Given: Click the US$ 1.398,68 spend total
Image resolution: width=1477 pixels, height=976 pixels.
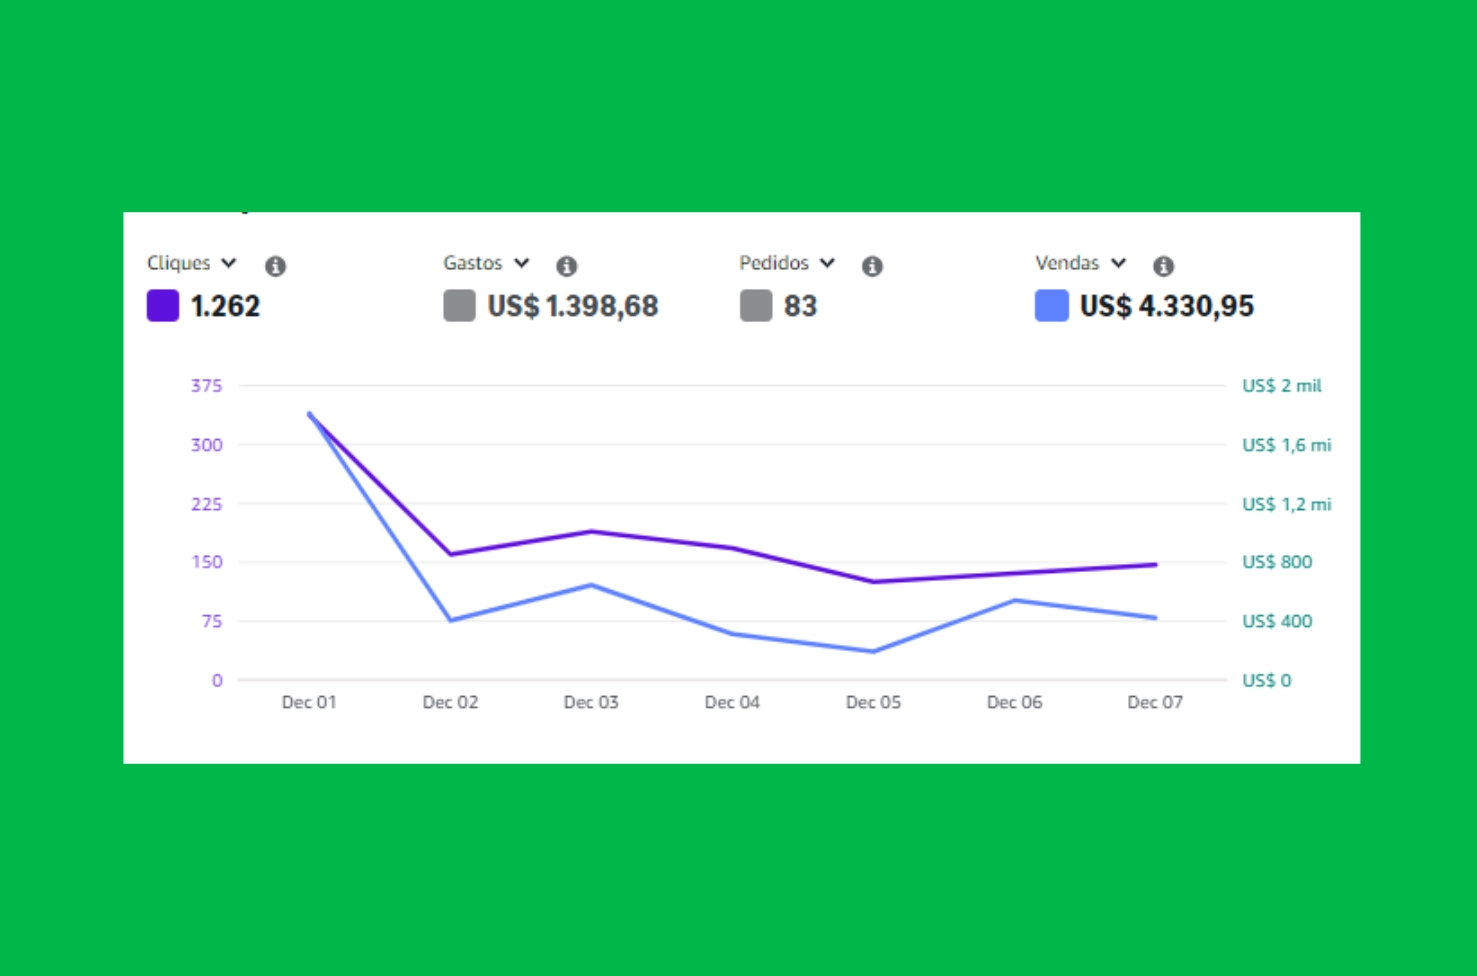Looking at the screenshot, I should [572, 306].
